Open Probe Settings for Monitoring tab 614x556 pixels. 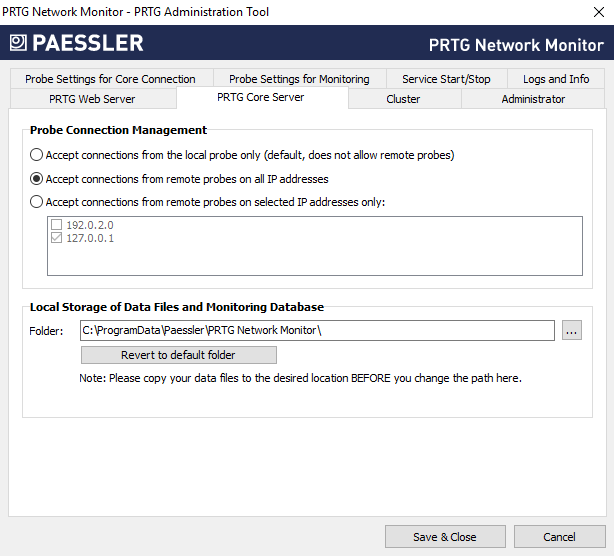click(x=299, y=79)
